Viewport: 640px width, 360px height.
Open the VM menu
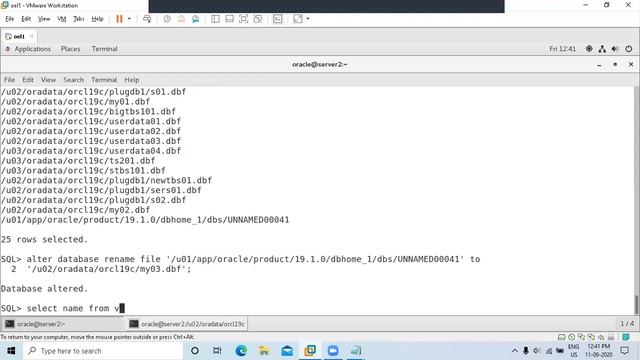[x=62, y=19]
